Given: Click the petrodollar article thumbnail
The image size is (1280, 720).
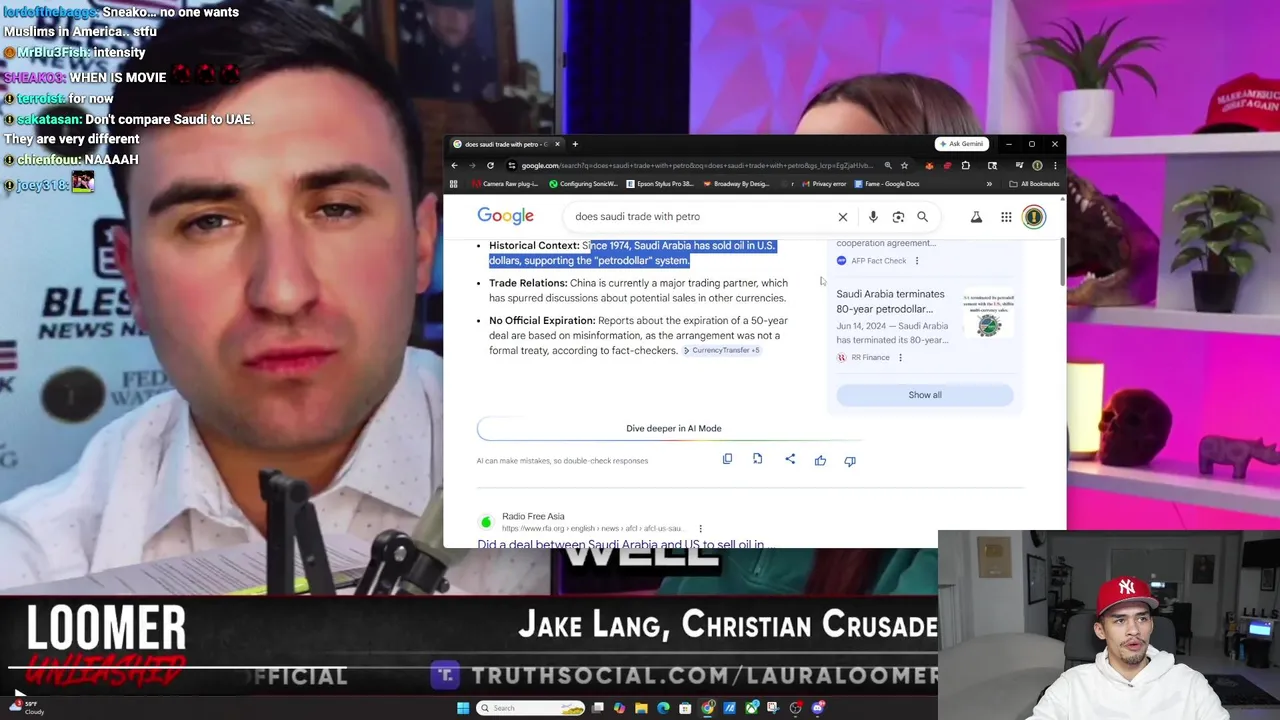Looking at the screenshot, I should (987, 314).
